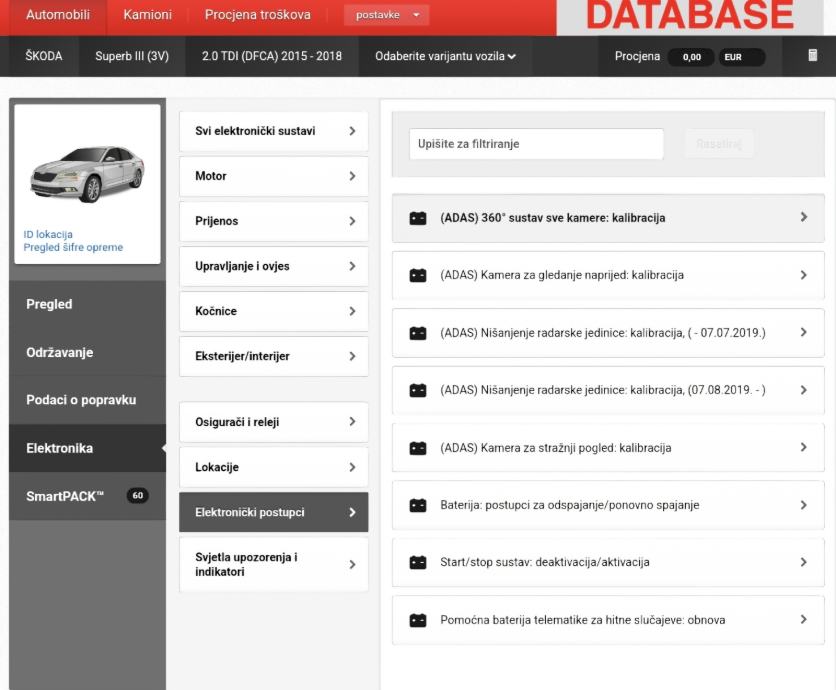
Task: Expand Odaberite varijantu vozila dropdown
Action: (x=445, y=56)
